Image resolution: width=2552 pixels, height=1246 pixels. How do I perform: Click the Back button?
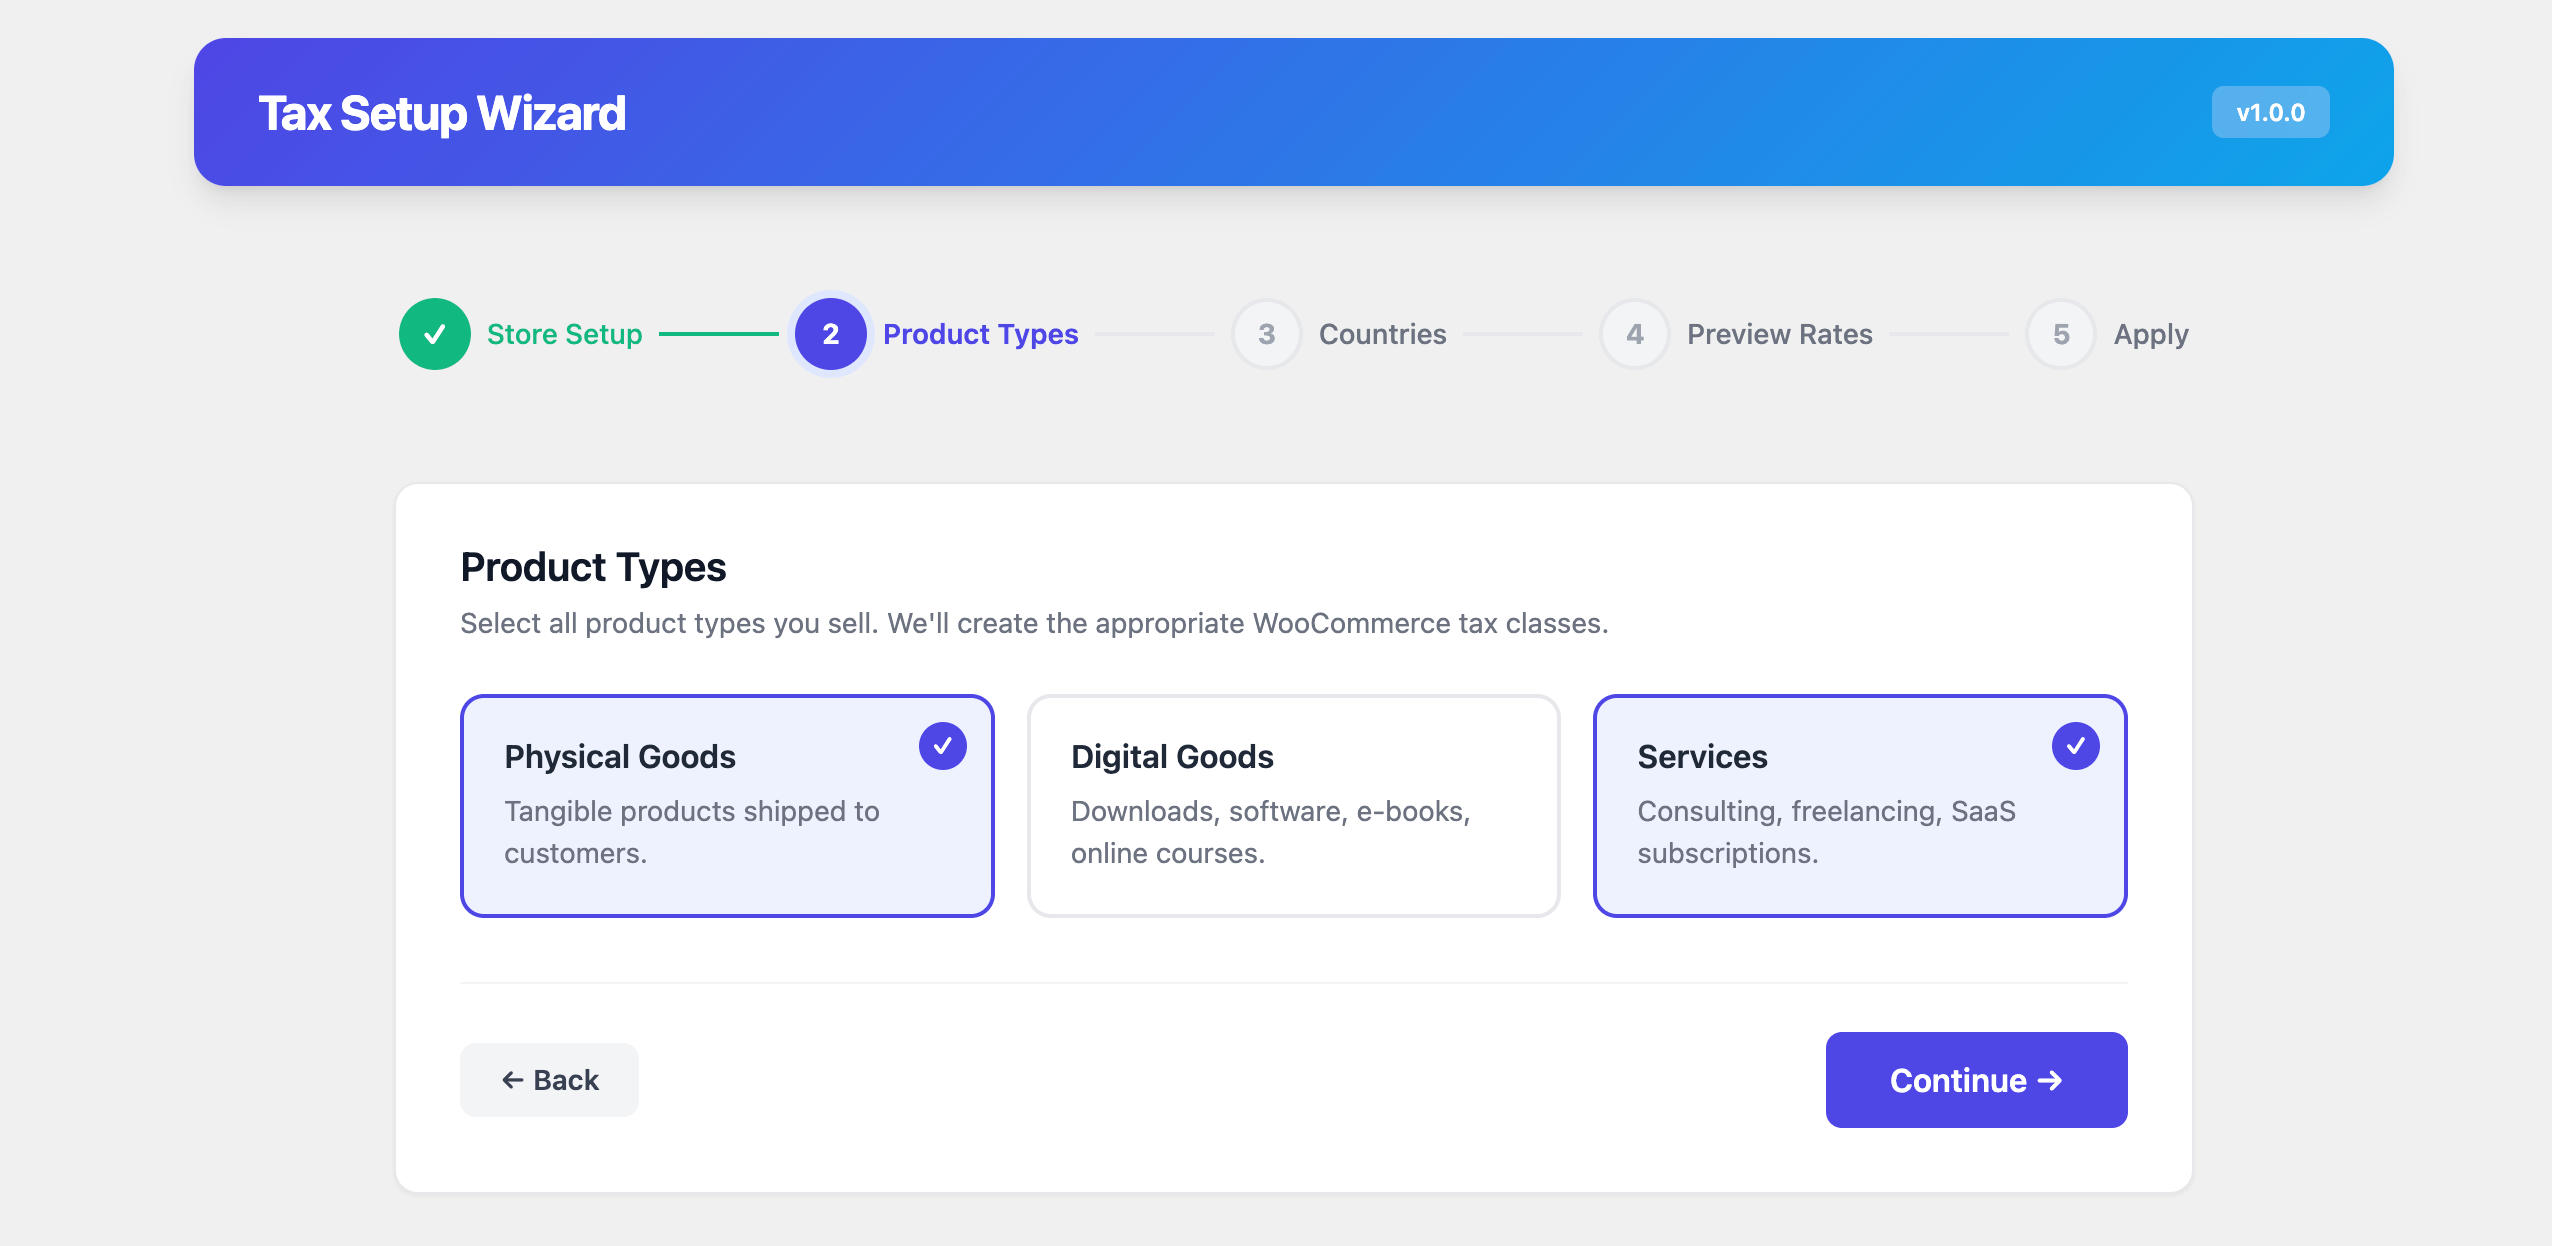pyautogui.click(x=549, y=1080)
